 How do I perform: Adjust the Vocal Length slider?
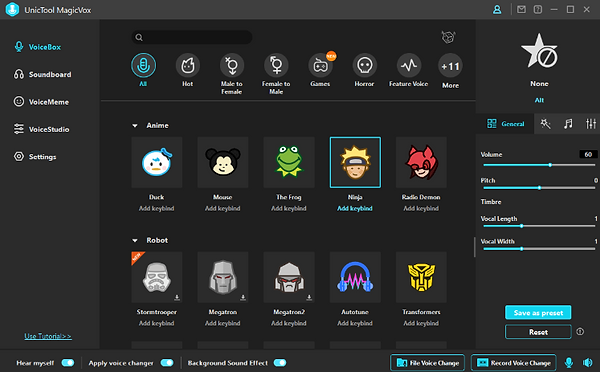click(539, 226)
